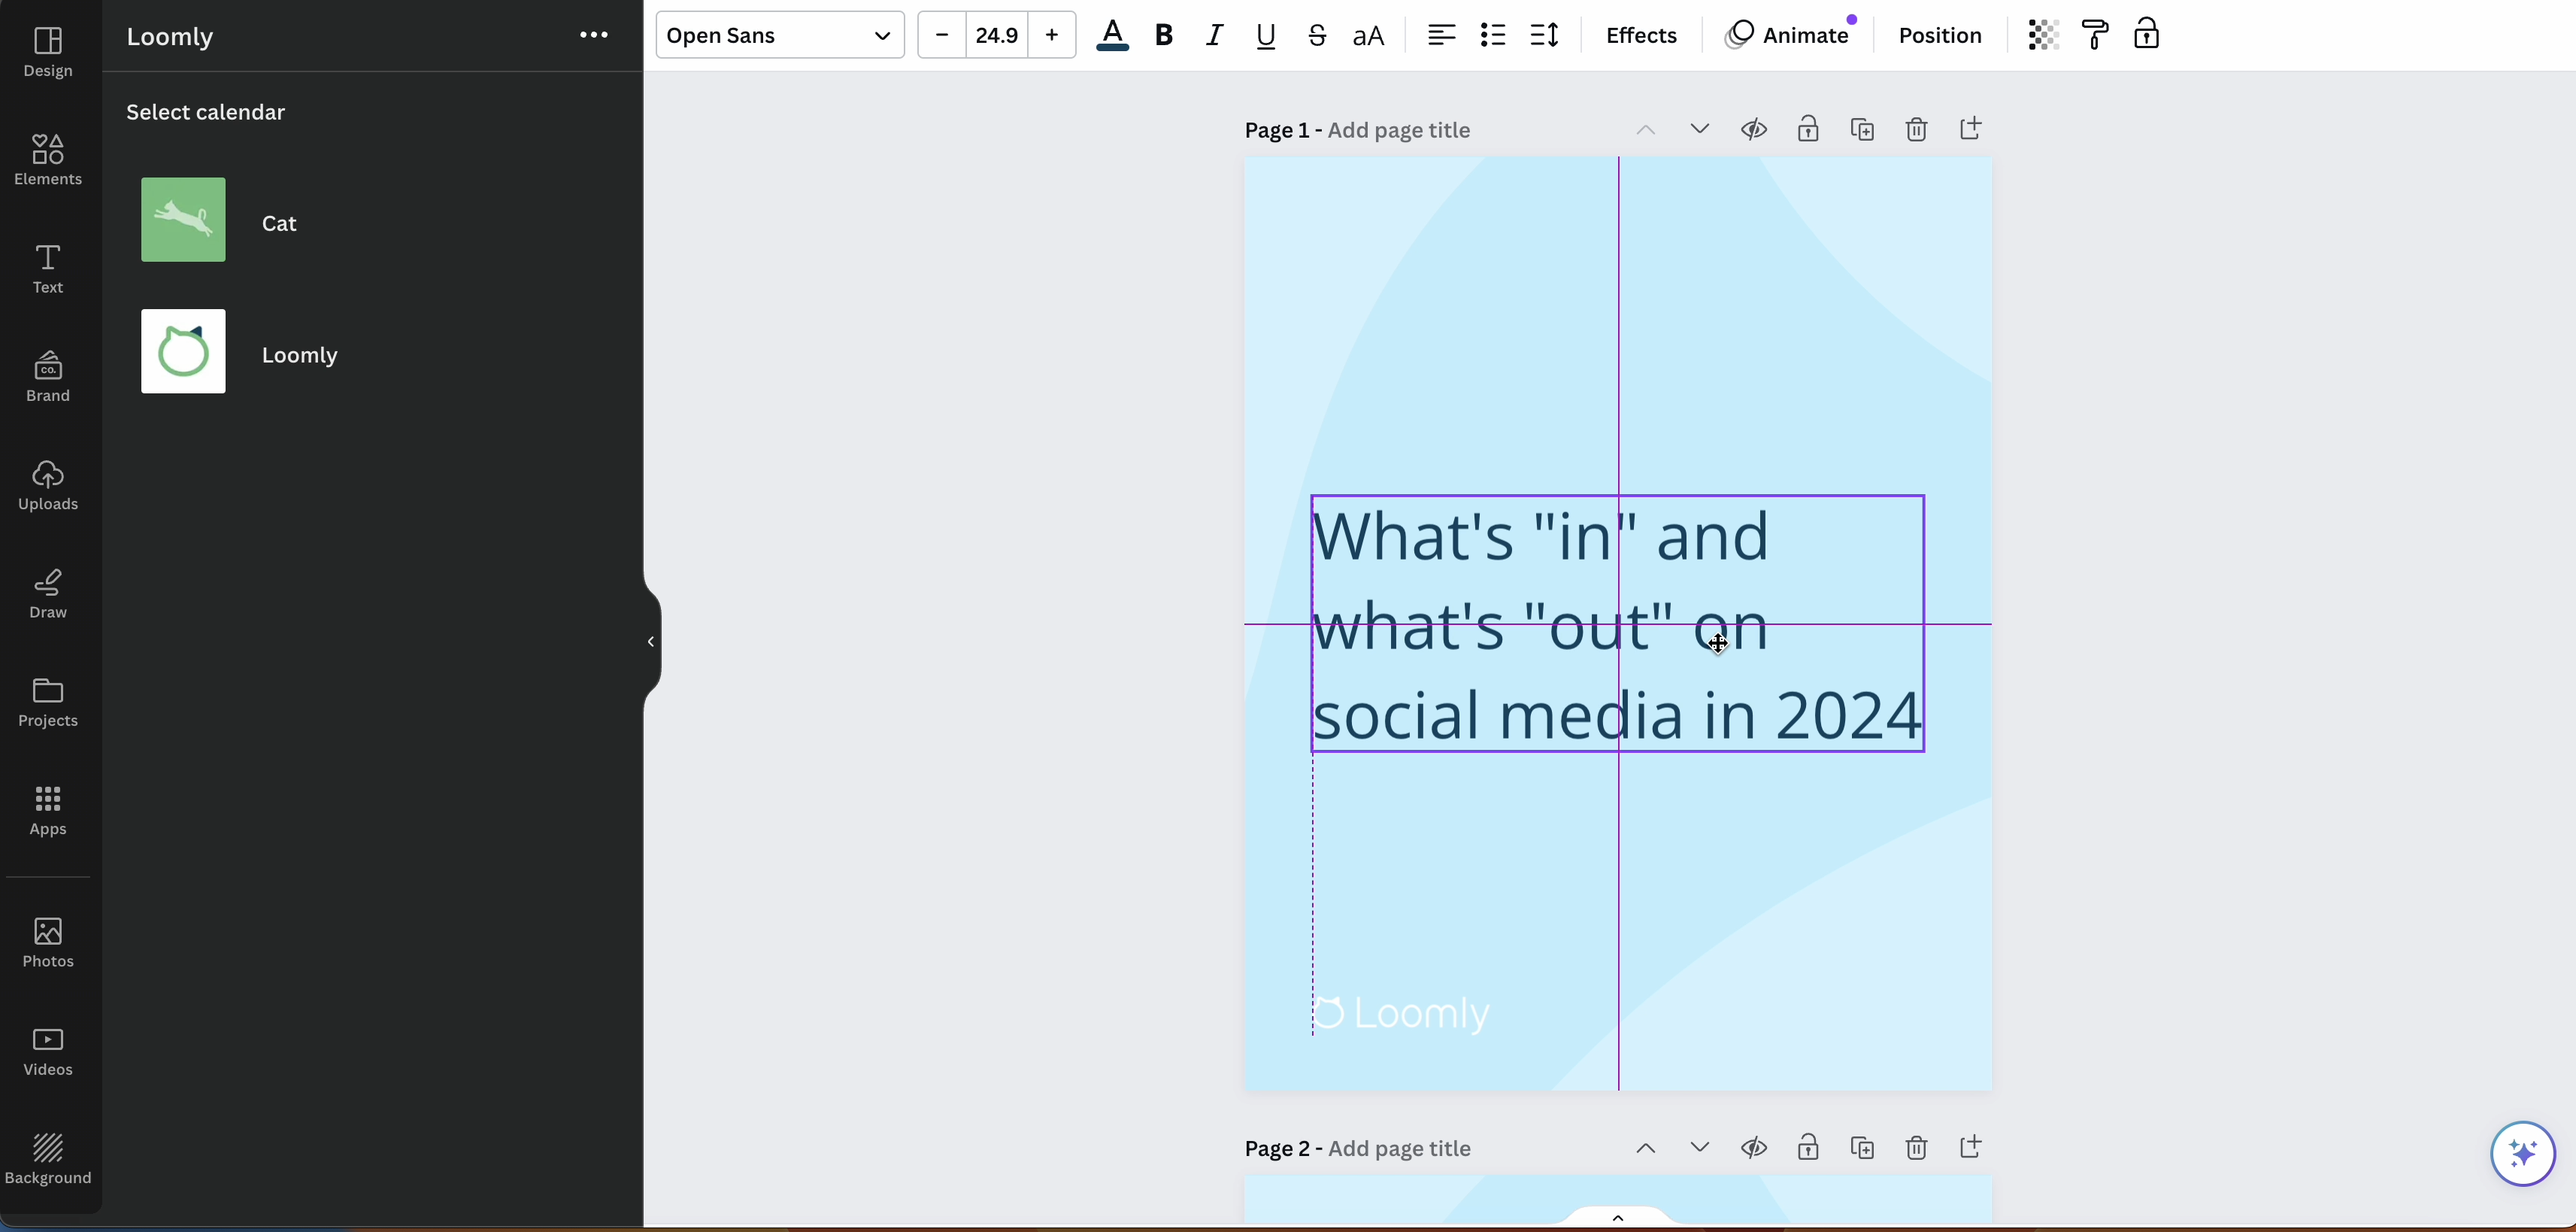Screen dimensions: 2576x1232
Task: Duplicate Page 1 with the copy icon
Action: click(x=1862, y=129)
